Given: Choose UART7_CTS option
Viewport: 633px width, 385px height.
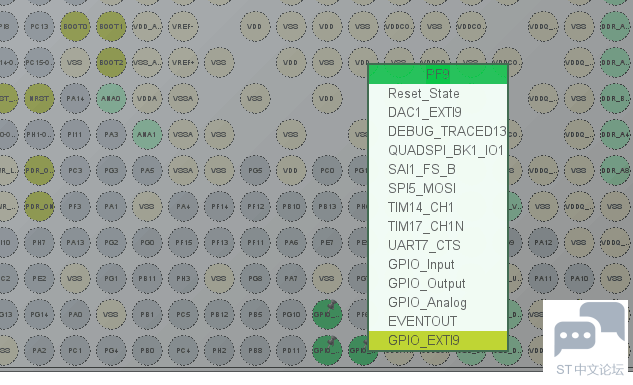Looking at the screenshot, I should (x=438, y=245).
